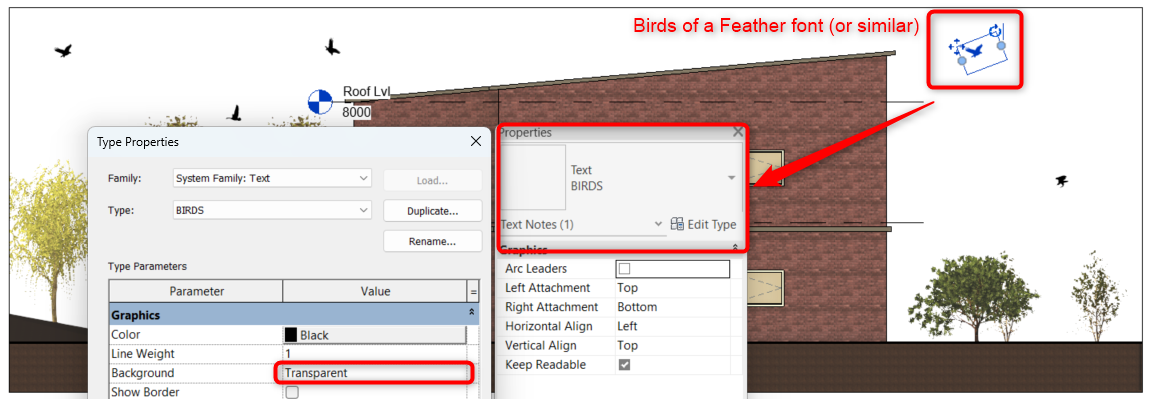Click the equals column header button

coord(473,291)
